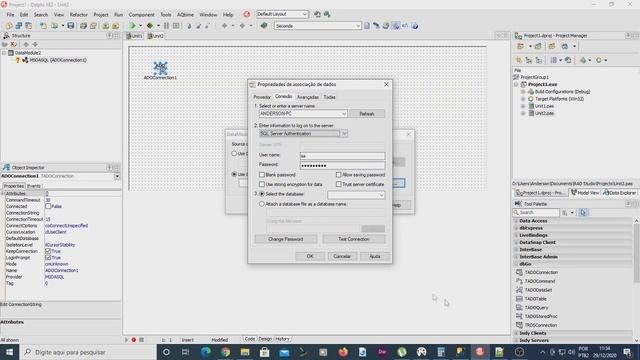The width and height of the screenshot is (640, 360).
Task: Enable Use strong encryption for data
Action: 262,184
